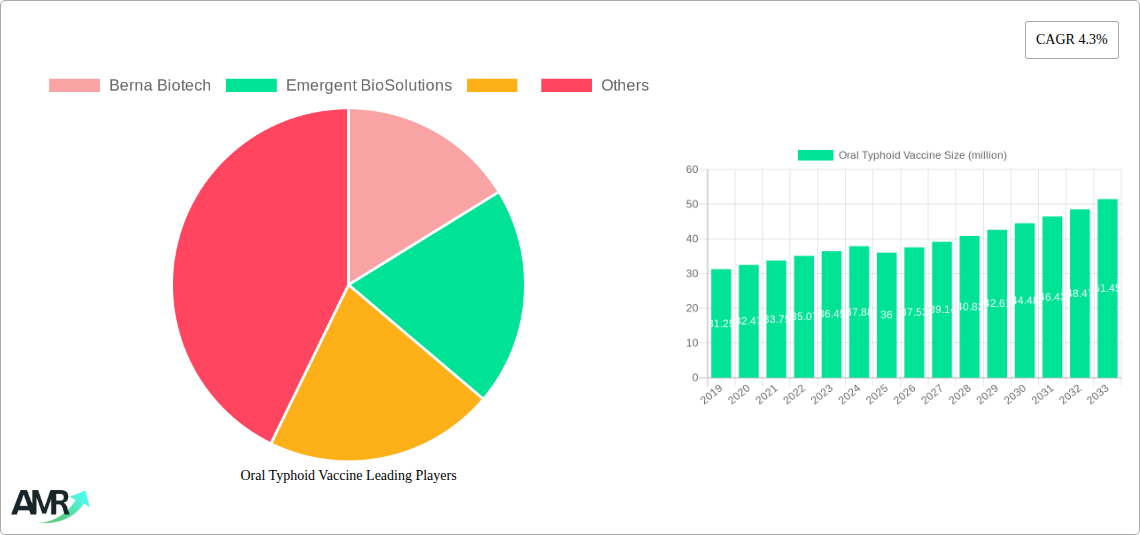Click the Oral Typhoid Vaccine Leading Players caption

point(348,476)
